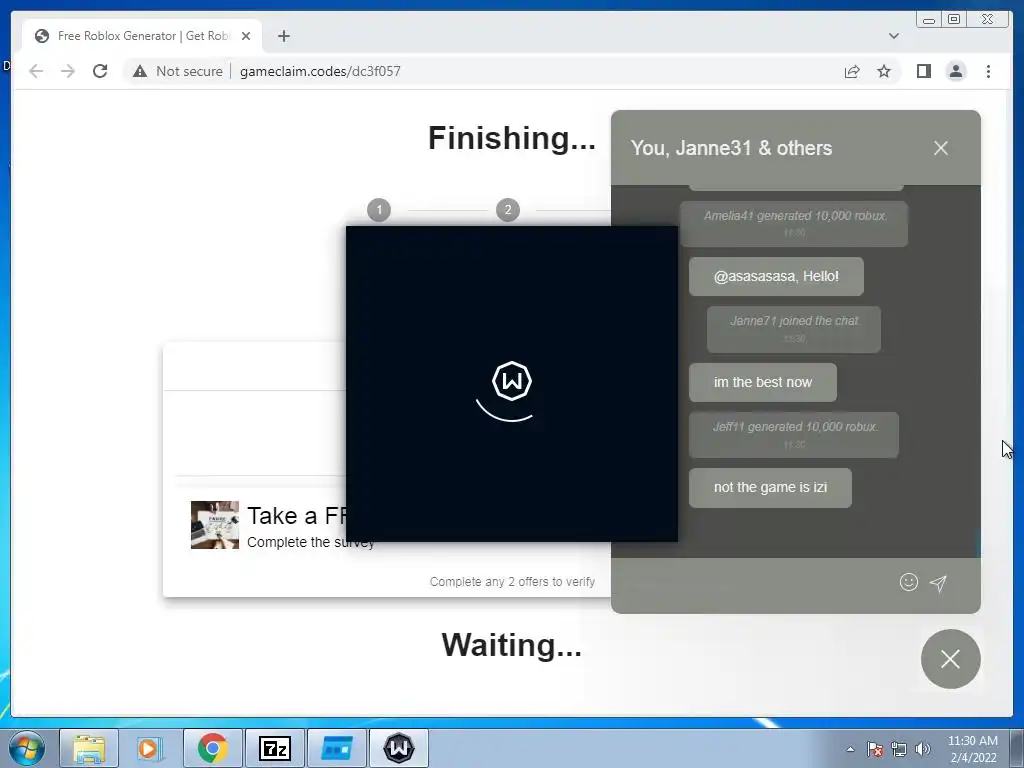The height and width of the screenshot is (768, 1024).
Task: Open the survey offer thumbnail image
Action: point(215,525)
